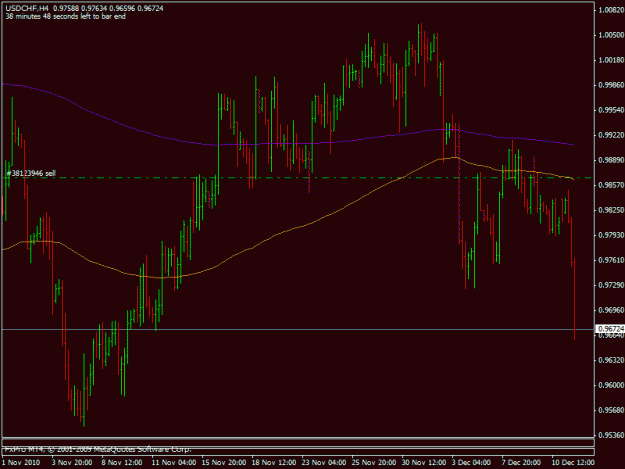
Task: Click the #38123946 sell order label
Action: (x=31, y=173)
